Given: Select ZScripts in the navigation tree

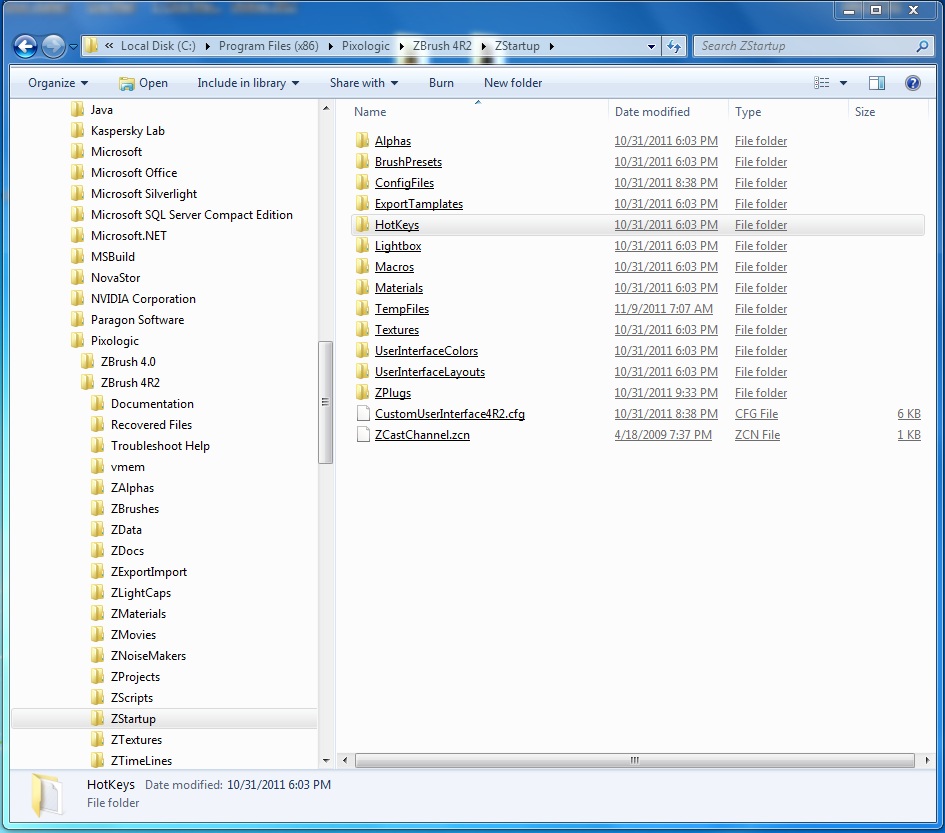Looking at the screenshot, I should tap(131, 698).
